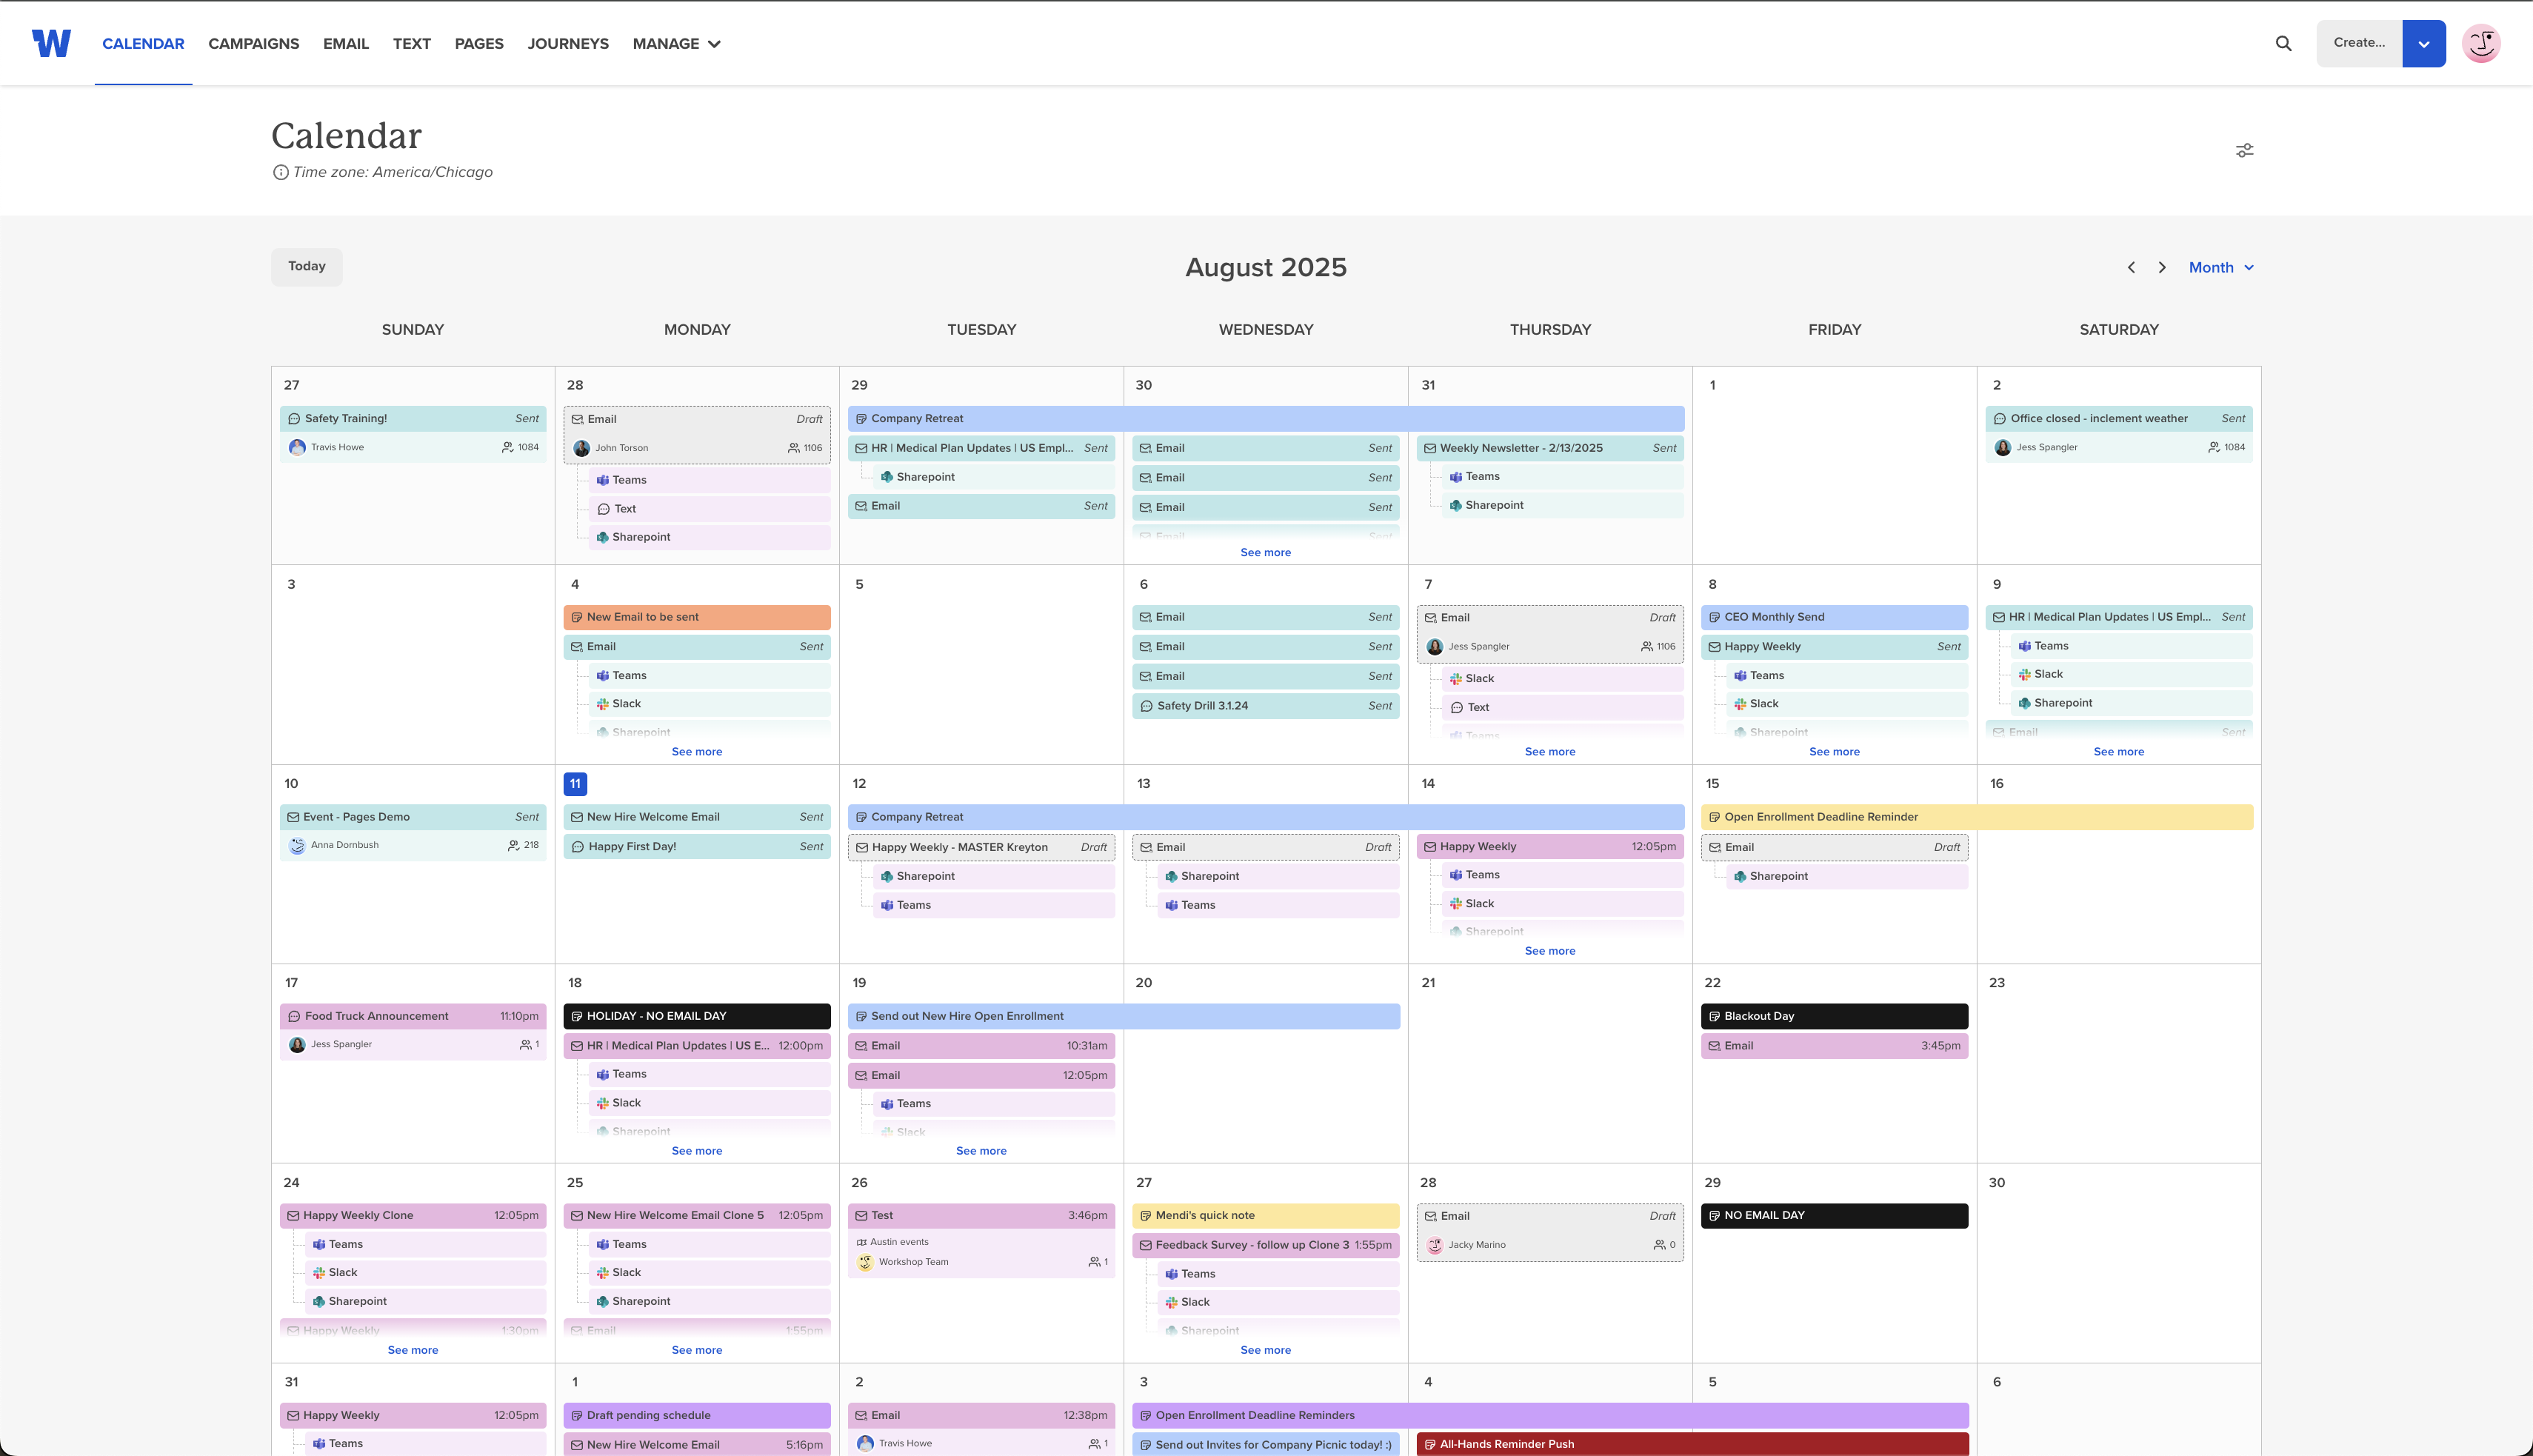Open the Campaigns tab
Screen dimensions: 2533x1456
(254, 43)
